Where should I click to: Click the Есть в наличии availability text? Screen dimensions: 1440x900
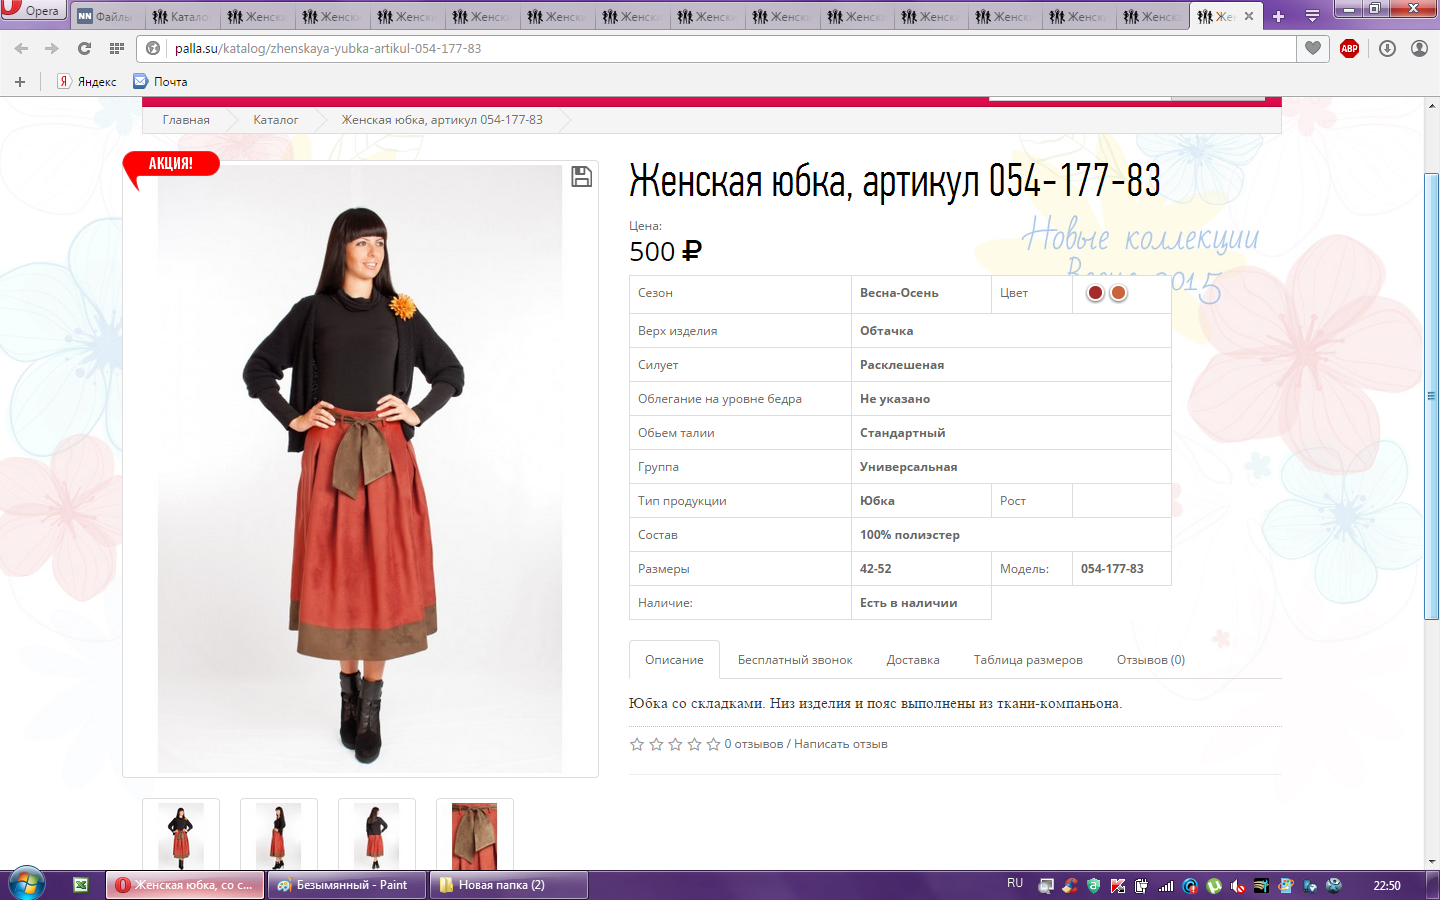click(x=909, y=603)
